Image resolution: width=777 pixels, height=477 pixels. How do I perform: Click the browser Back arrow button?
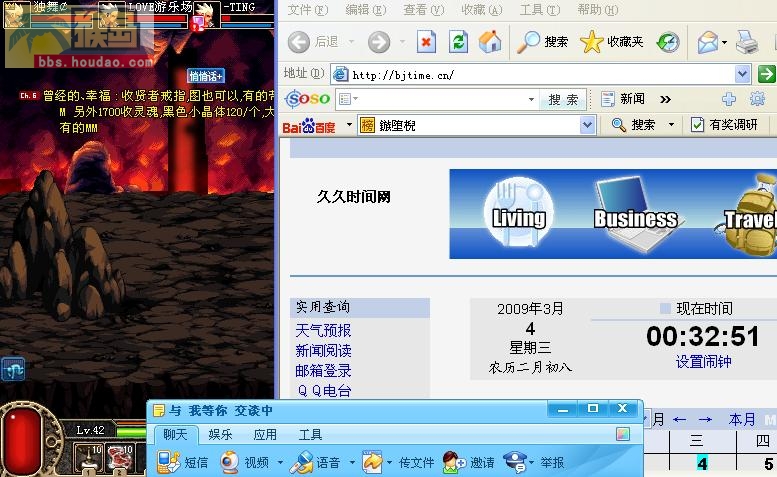point(299,42)
